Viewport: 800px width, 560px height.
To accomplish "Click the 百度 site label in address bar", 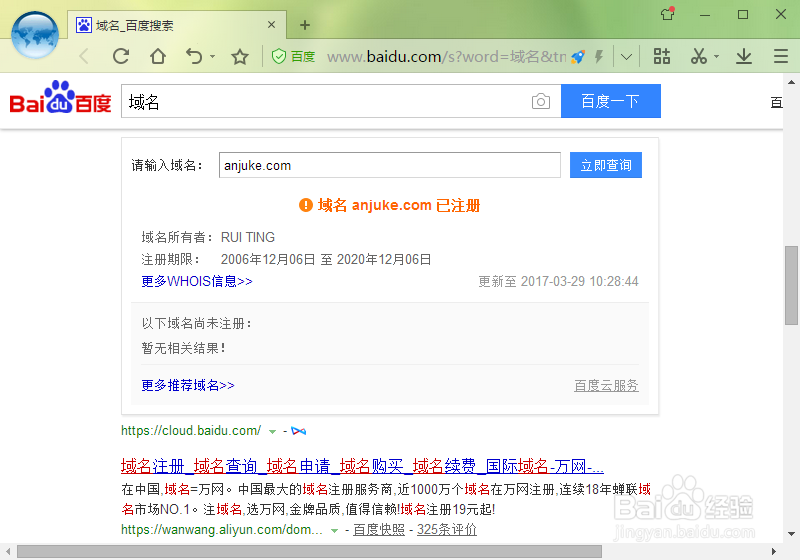I will point(303,57).
